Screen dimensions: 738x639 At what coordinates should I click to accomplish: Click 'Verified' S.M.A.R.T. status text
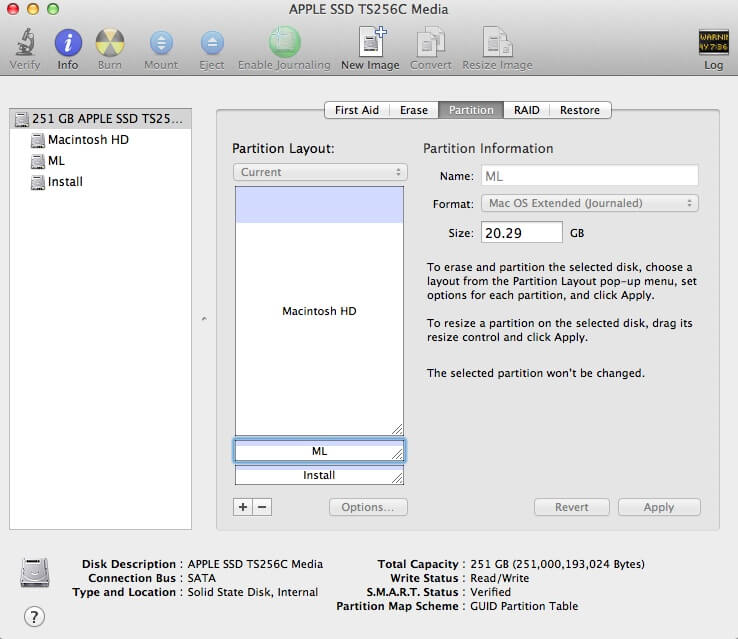pos(490,592)
